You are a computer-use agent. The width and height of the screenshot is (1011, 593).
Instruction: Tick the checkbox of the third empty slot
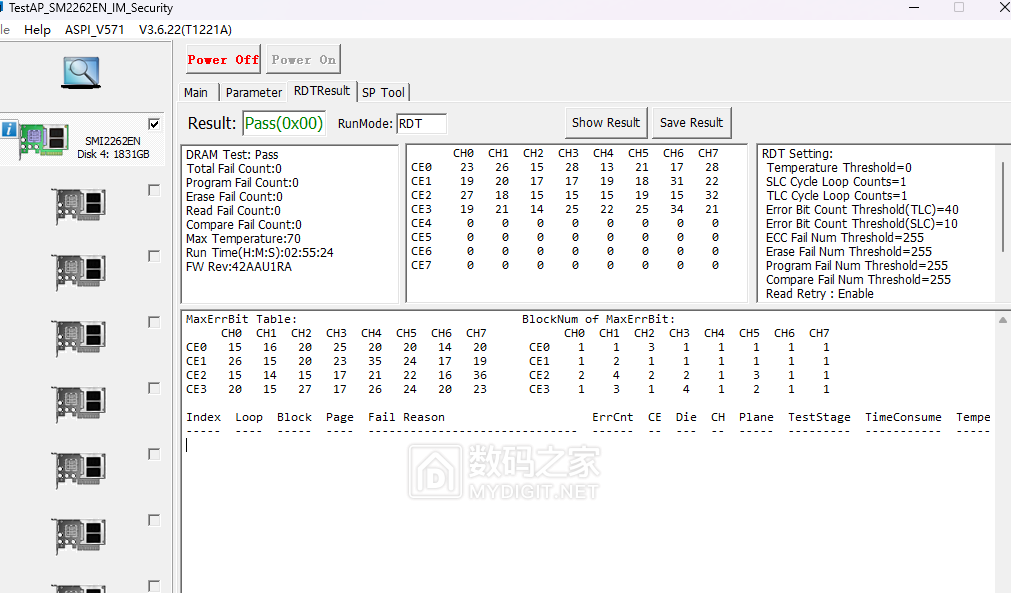pos(153,322)
